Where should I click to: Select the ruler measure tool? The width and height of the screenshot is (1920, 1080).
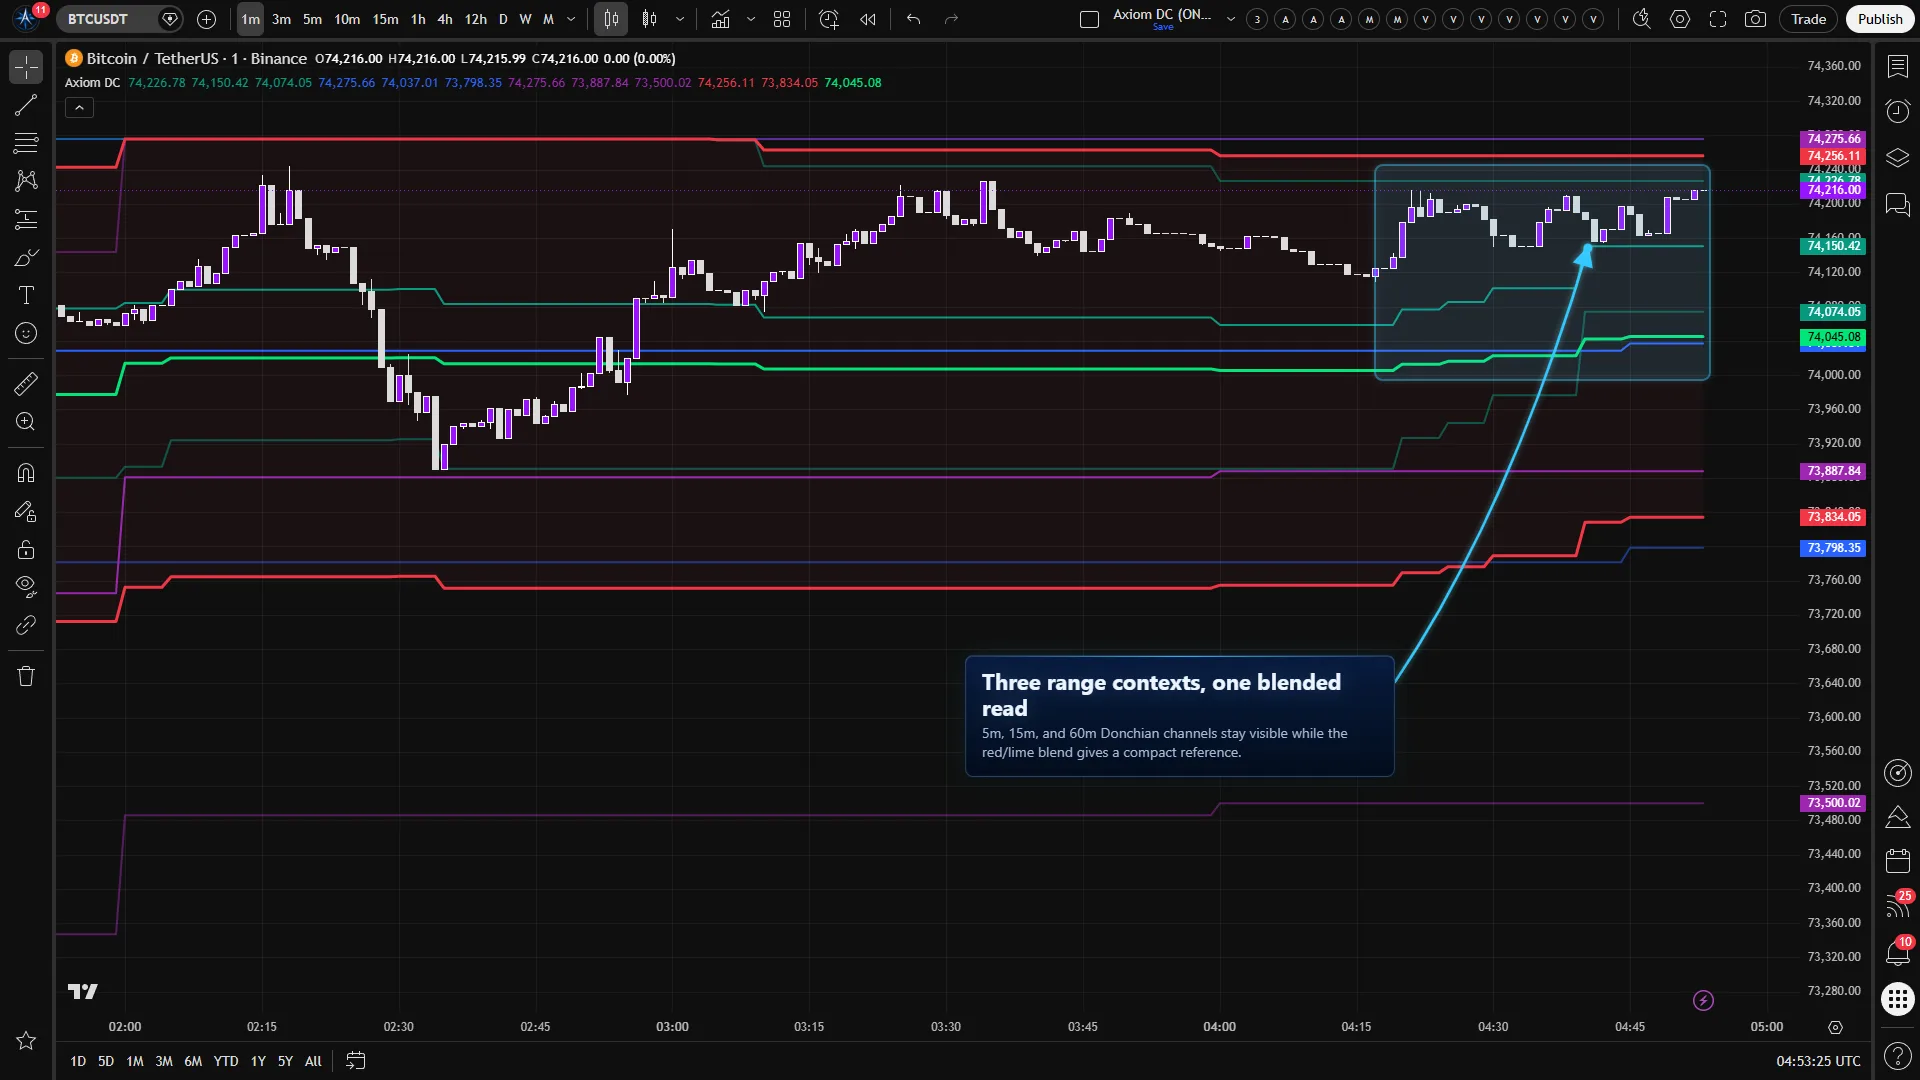click(x=26, y=383)
